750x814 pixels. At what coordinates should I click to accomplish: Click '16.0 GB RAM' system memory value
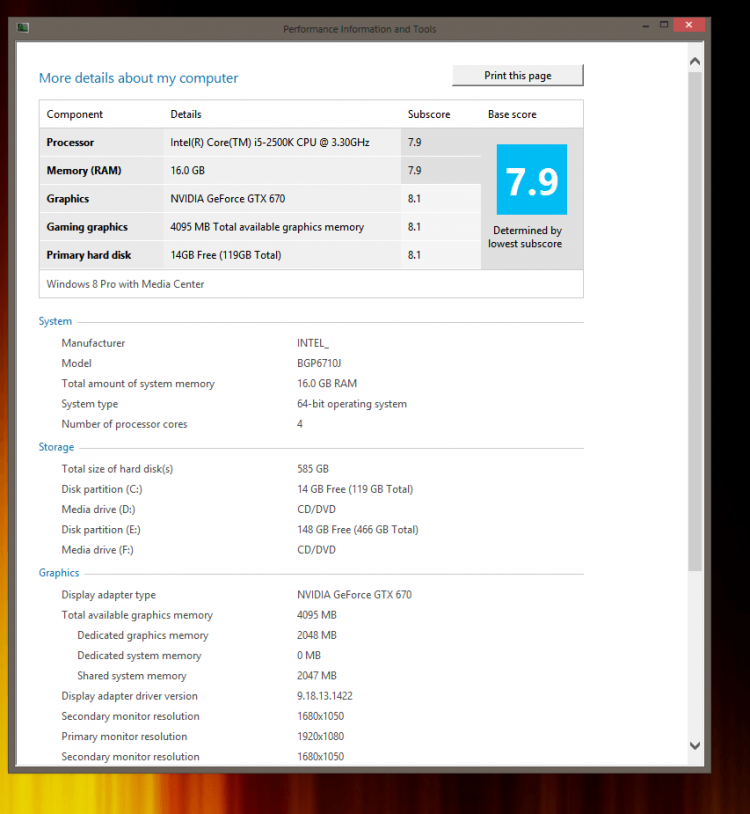tap(327, 384)
